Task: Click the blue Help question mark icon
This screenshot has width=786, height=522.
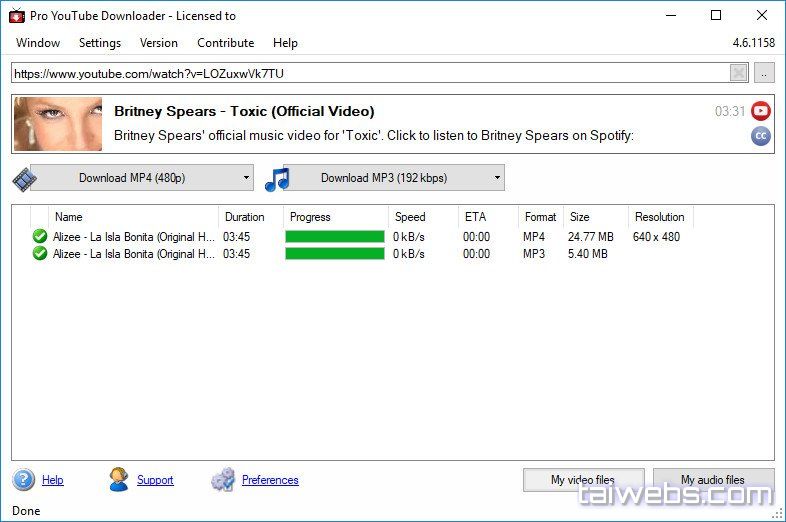Action: (23, 480)
